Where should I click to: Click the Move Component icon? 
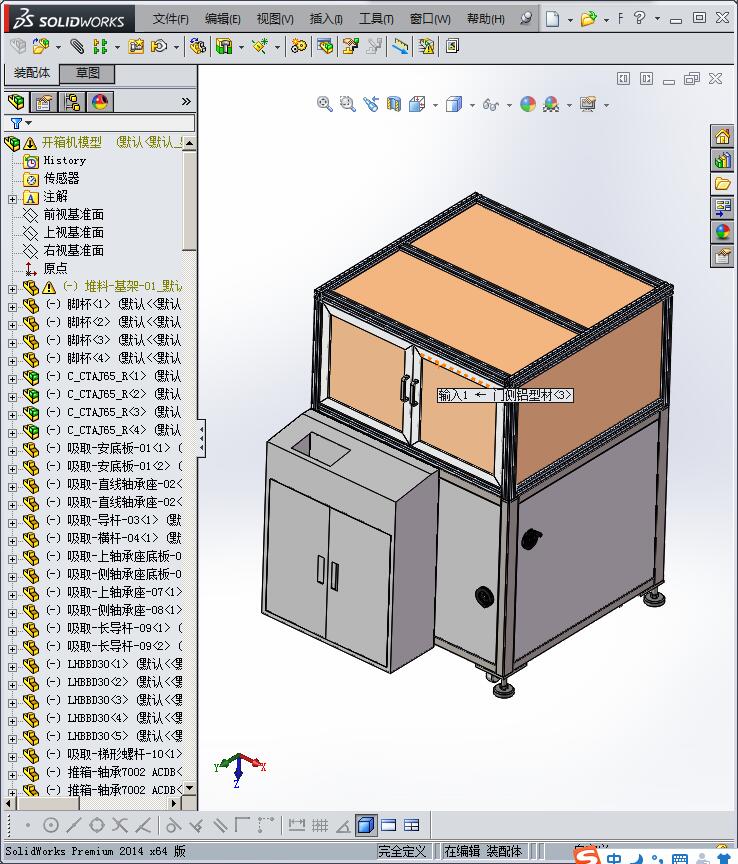tap(159, 46)
